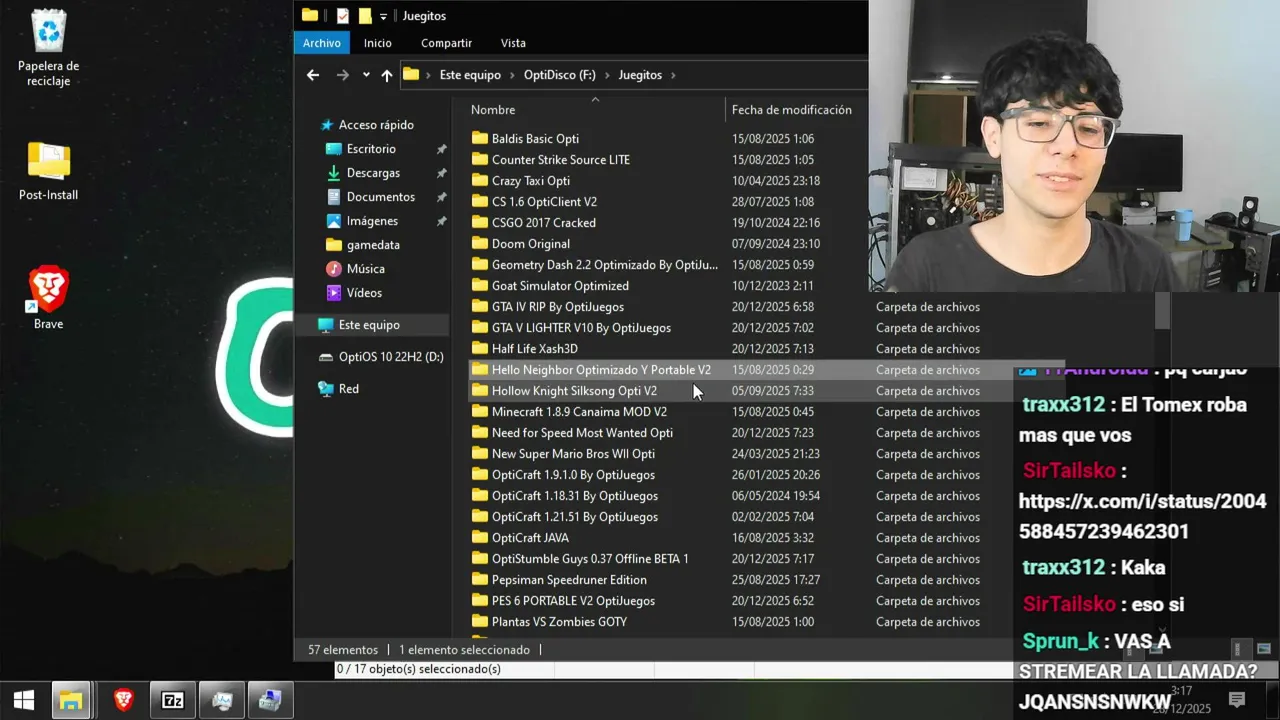Select GTA IV RIP By OptiJuegos folder

tap(557, 307)
